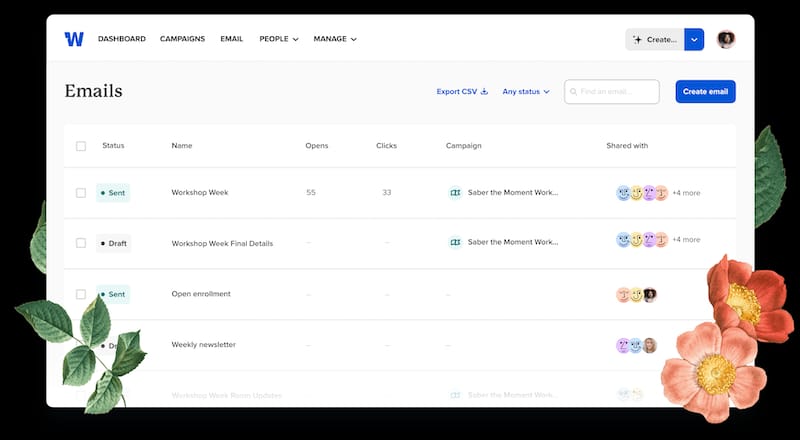Click shared avatars in Open enrollment row
Viewport: 800px width, 440px height.
[636, 294]
